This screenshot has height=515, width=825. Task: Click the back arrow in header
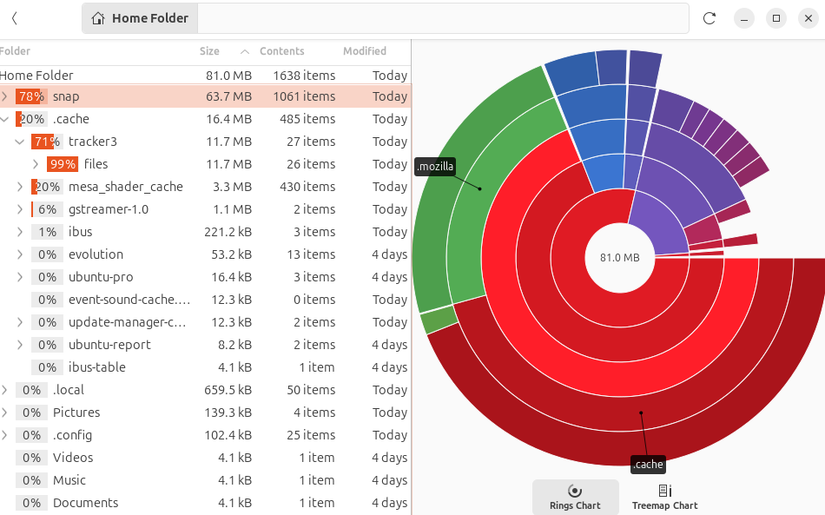[x=14, y=18]
